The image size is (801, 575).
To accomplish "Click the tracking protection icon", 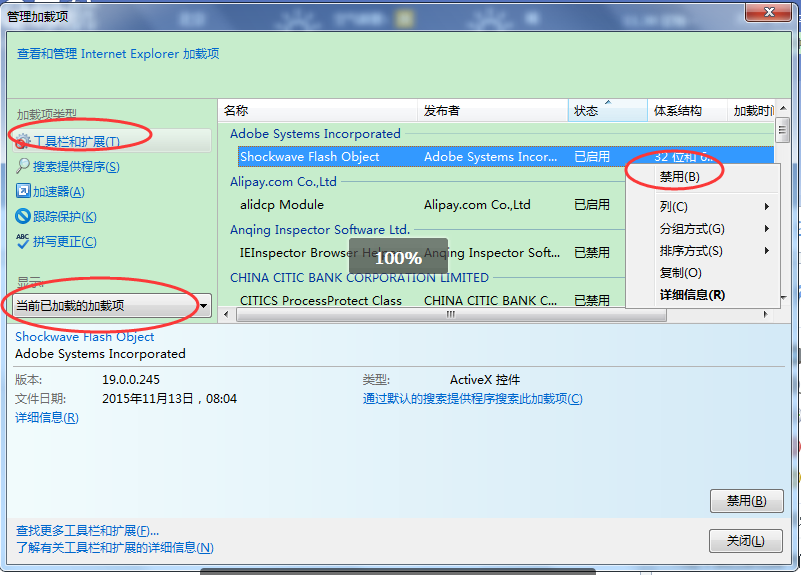I will pyautogui.click(x=24, y=216).
